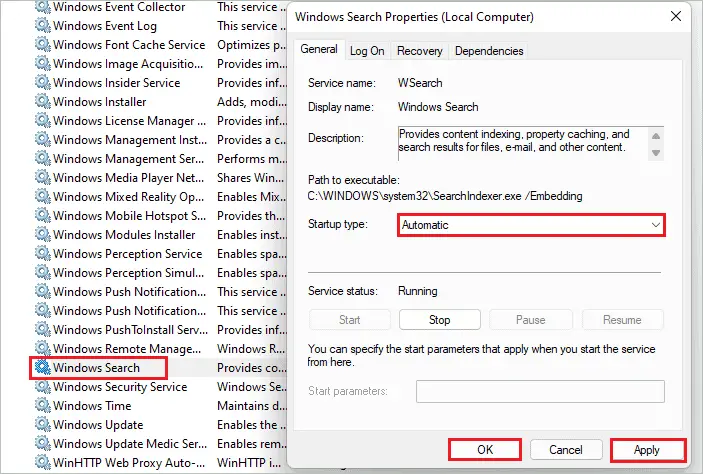Click the 'WinHTTP i...' description cell

[x=249, y=462]
